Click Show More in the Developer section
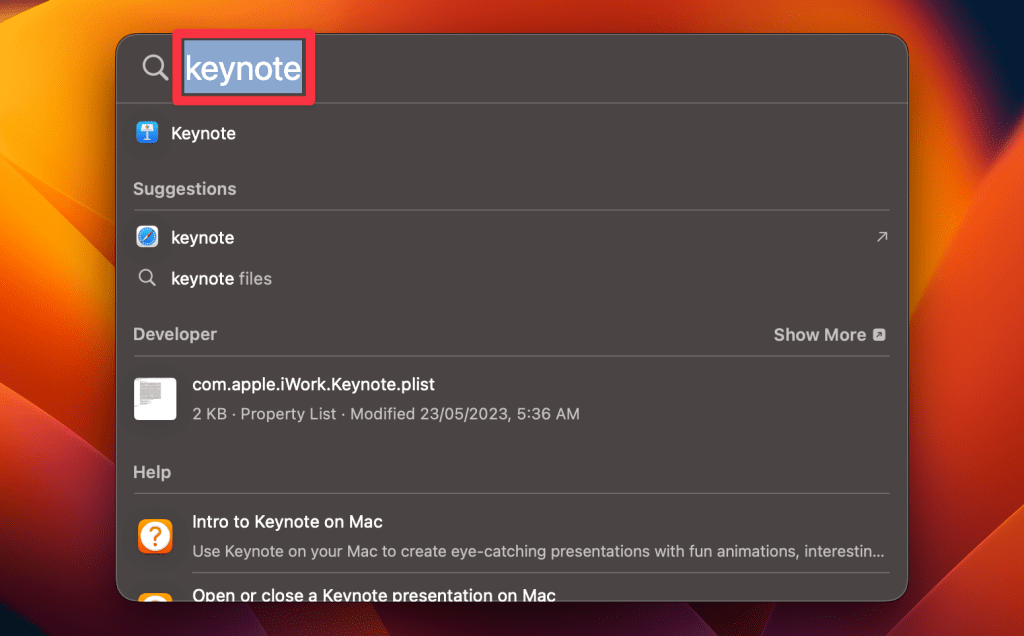The image size is (1024, 636). (820, 335)
